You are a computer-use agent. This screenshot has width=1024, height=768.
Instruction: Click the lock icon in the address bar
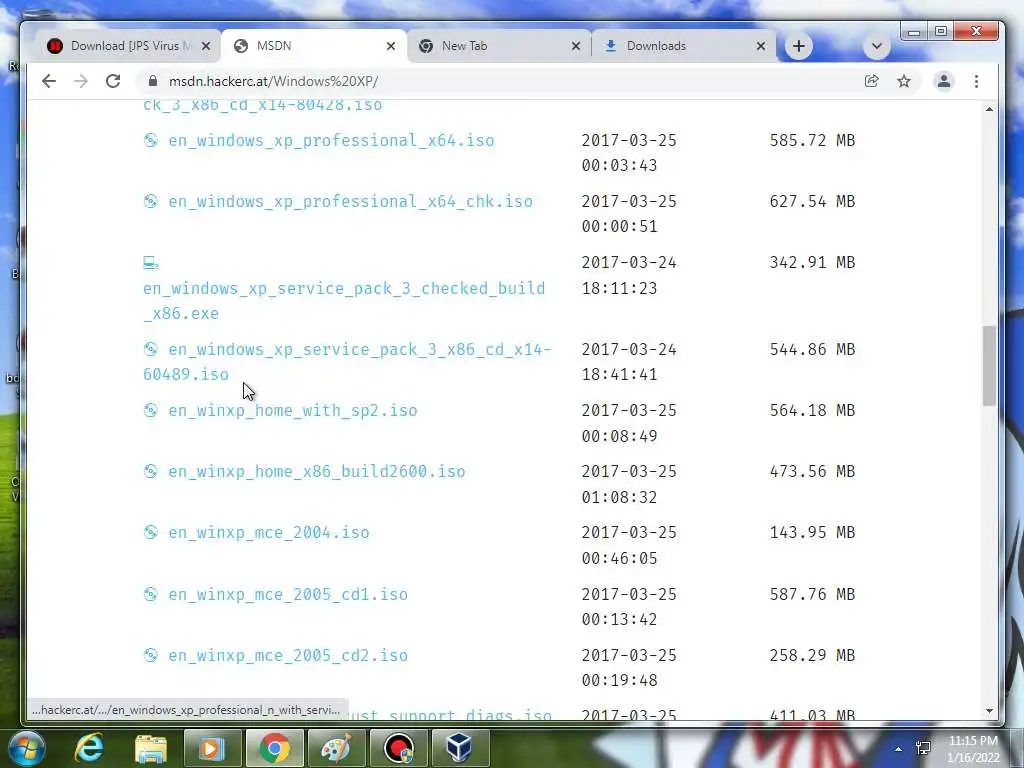click(x=153, y=81)
